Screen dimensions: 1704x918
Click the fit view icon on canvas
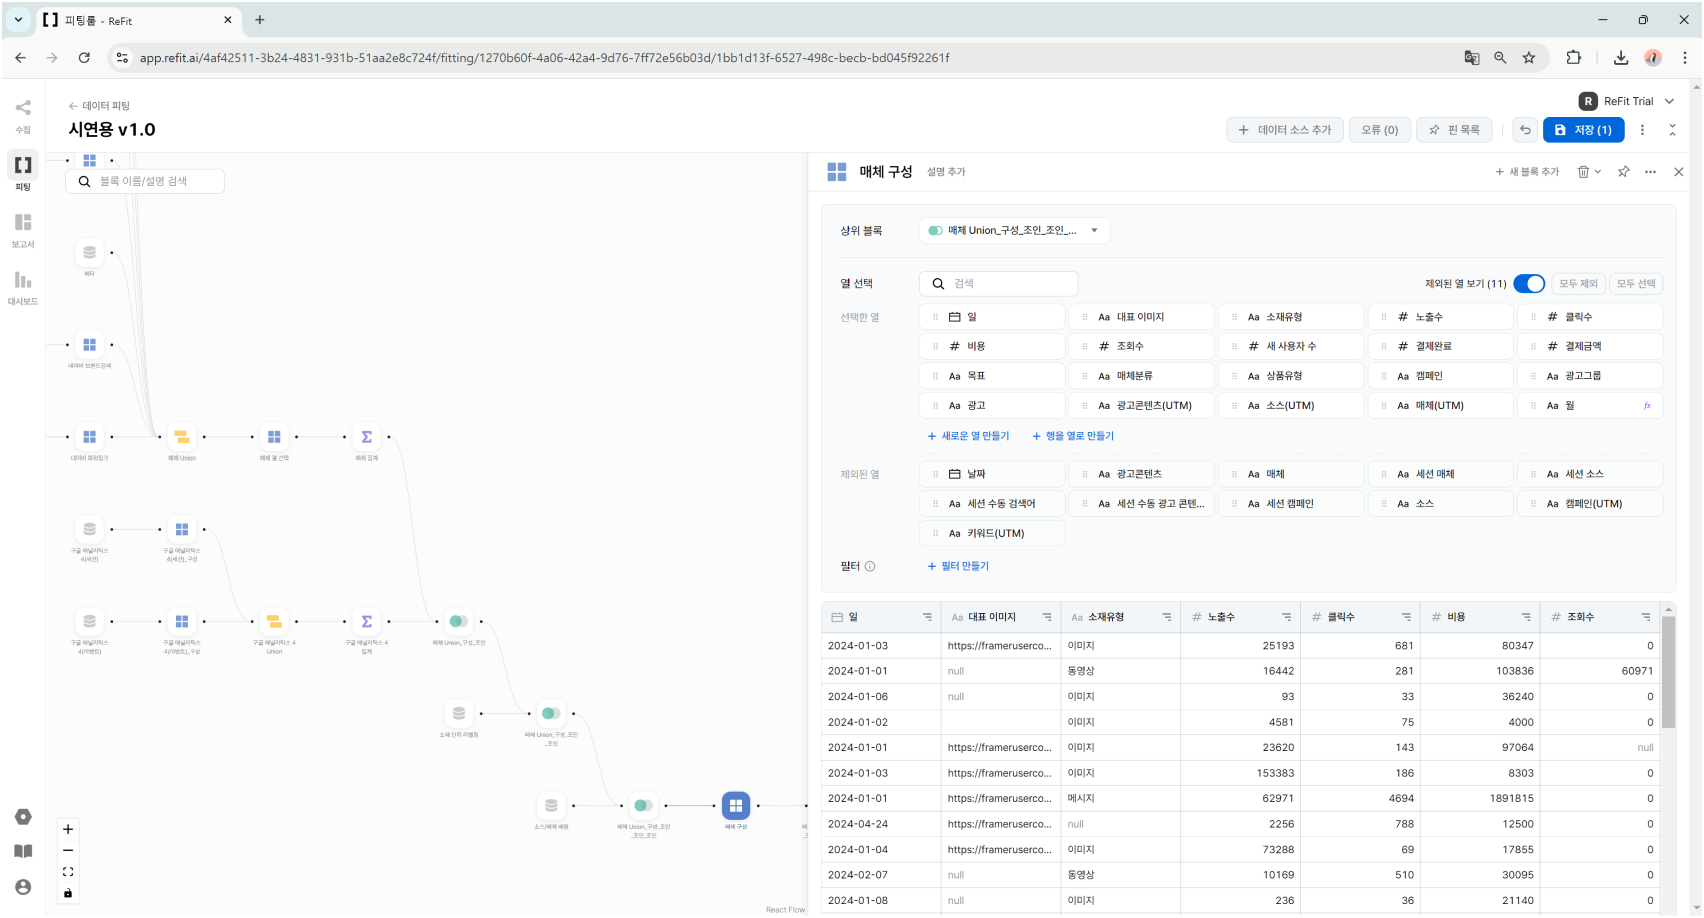[68, 872]
